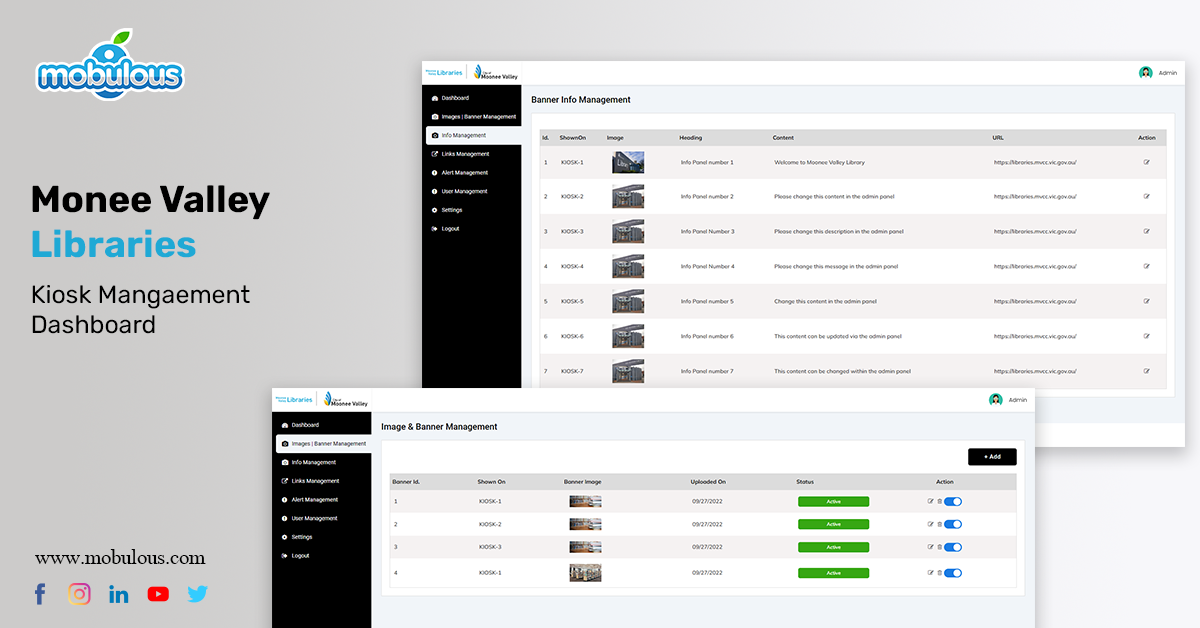Open the URL in the KIOSK-5 info row
The width and height of the screenshot is (1200, 628).
pos(1035,301)
